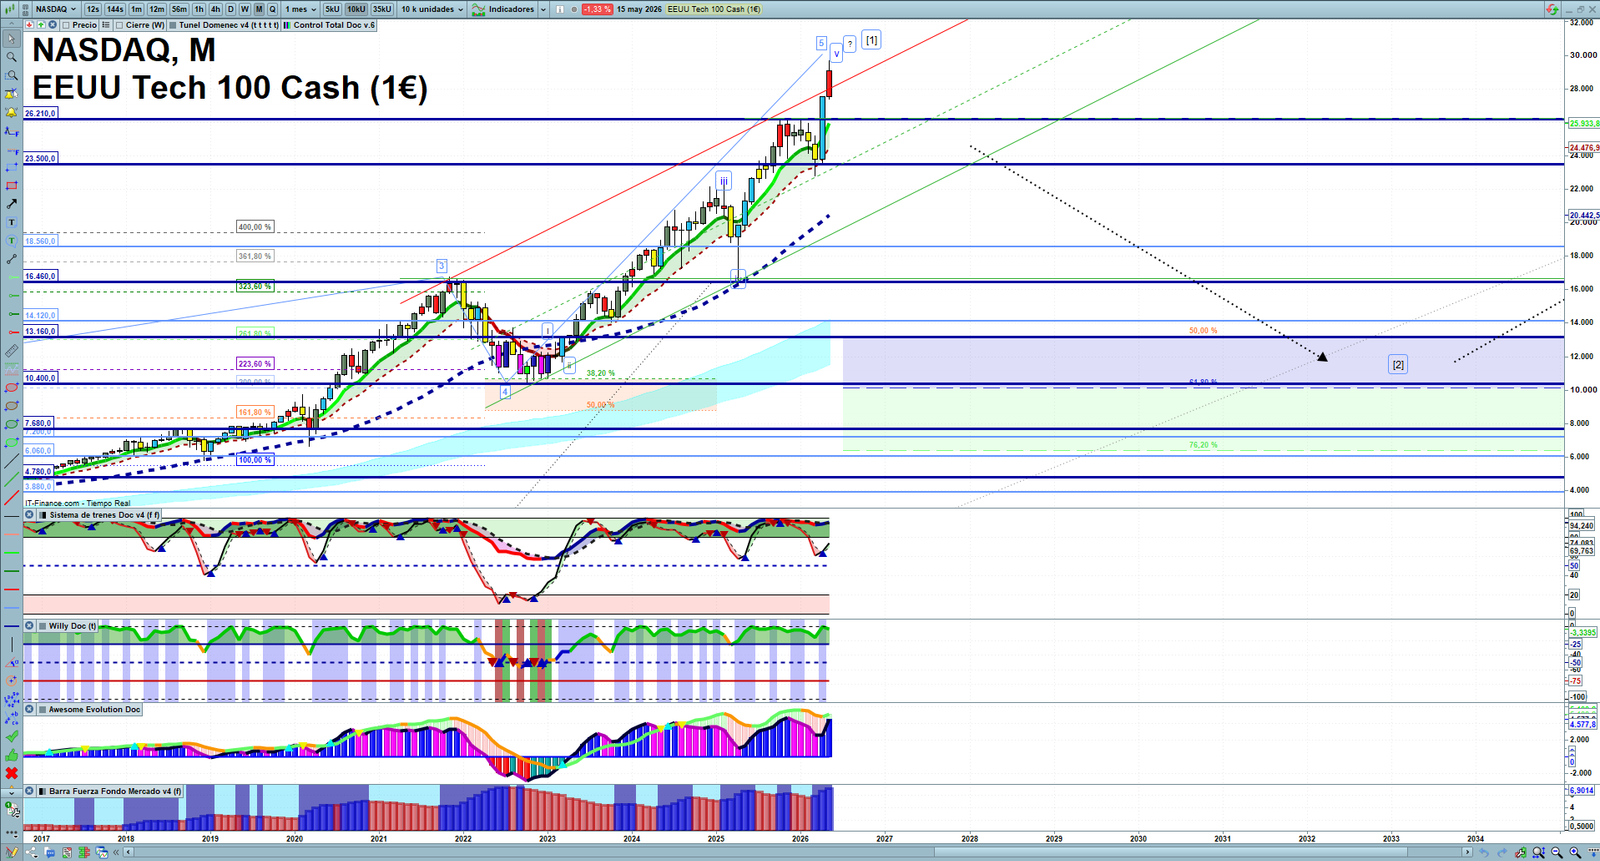Click the -1,33 % change indicator
Screen dimensions: 1600x861
[x=598, y=9]
